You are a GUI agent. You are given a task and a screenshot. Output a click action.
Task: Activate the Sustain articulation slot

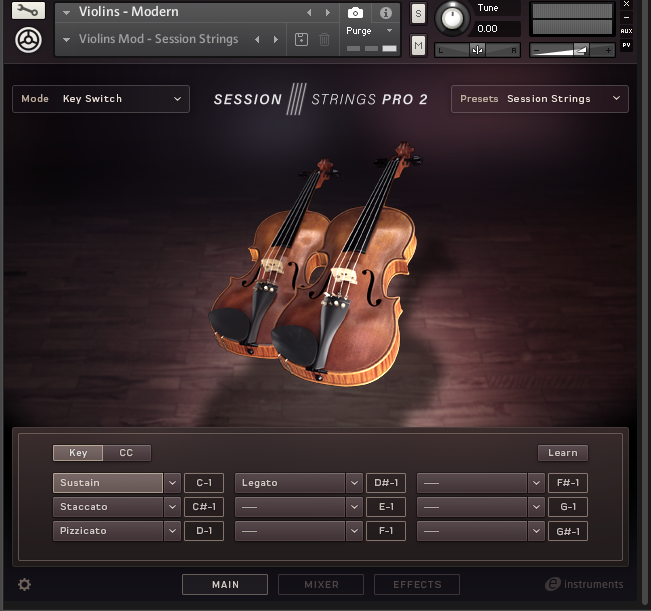click(108, 483)
